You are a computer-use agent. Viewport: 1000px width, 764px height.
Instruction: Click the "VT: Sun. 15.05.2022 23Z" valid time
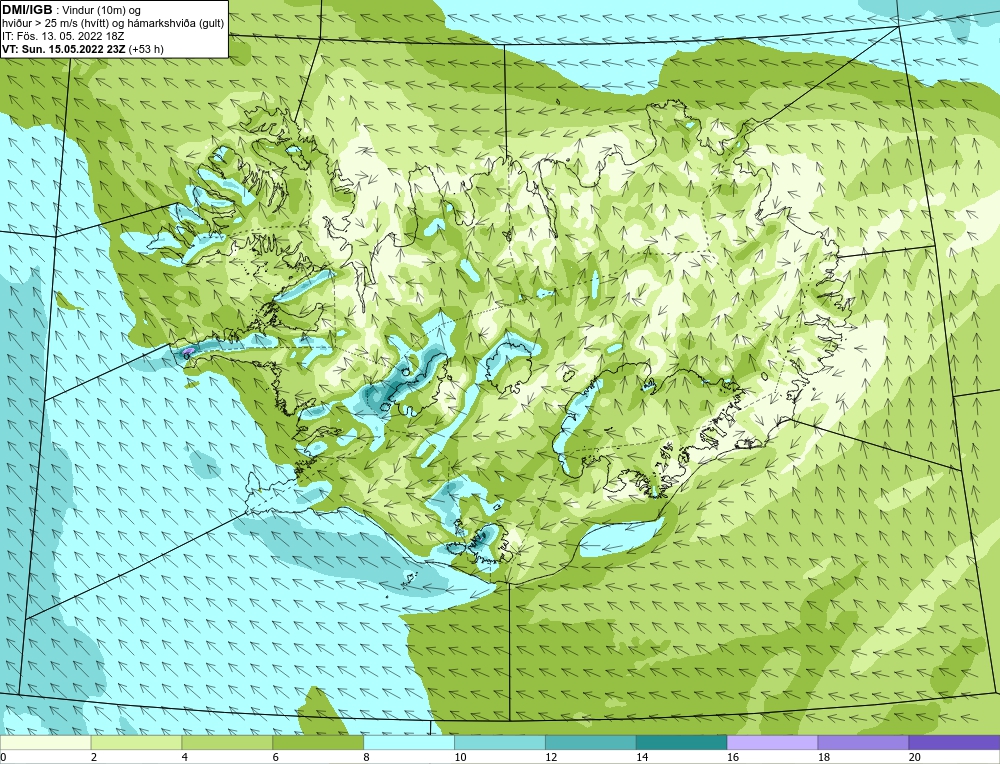point(64,49)
